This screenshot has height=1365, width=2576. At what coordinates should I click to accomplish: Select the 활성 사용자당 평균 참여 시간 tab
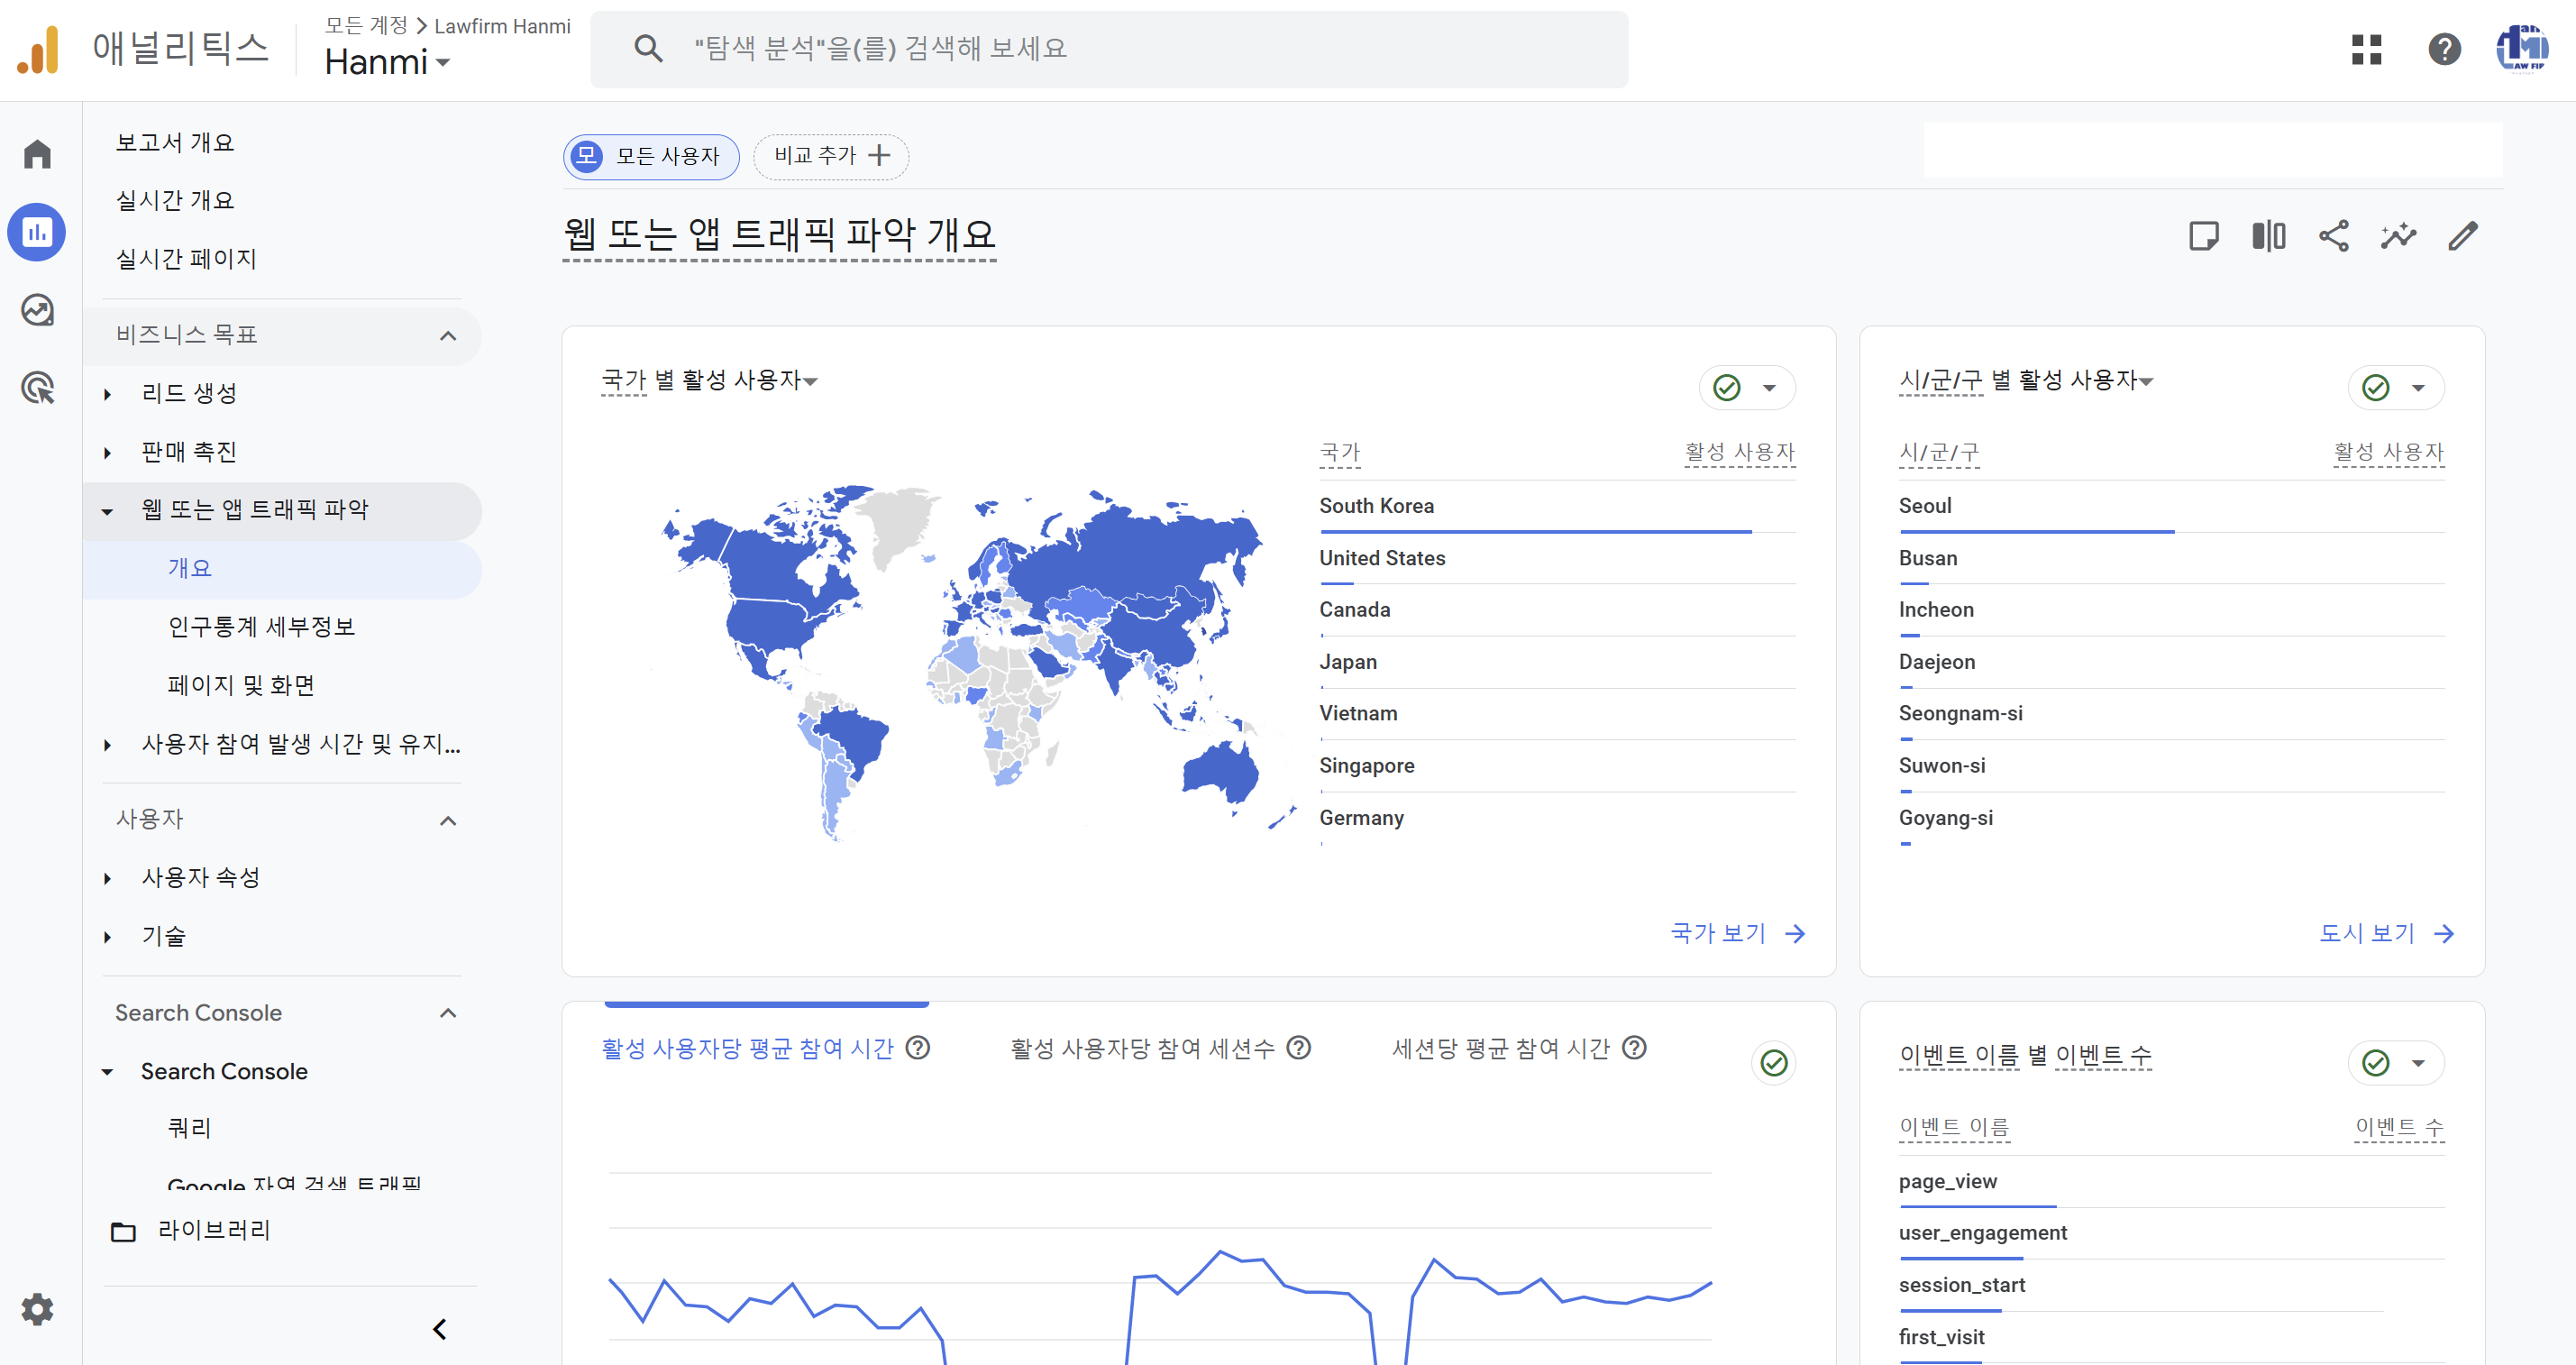(747, 1047)
